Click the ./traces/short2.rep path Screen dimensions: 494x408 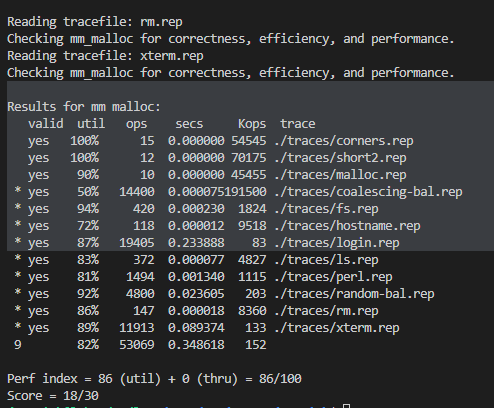pyautogui.click(x=340, y=158)
